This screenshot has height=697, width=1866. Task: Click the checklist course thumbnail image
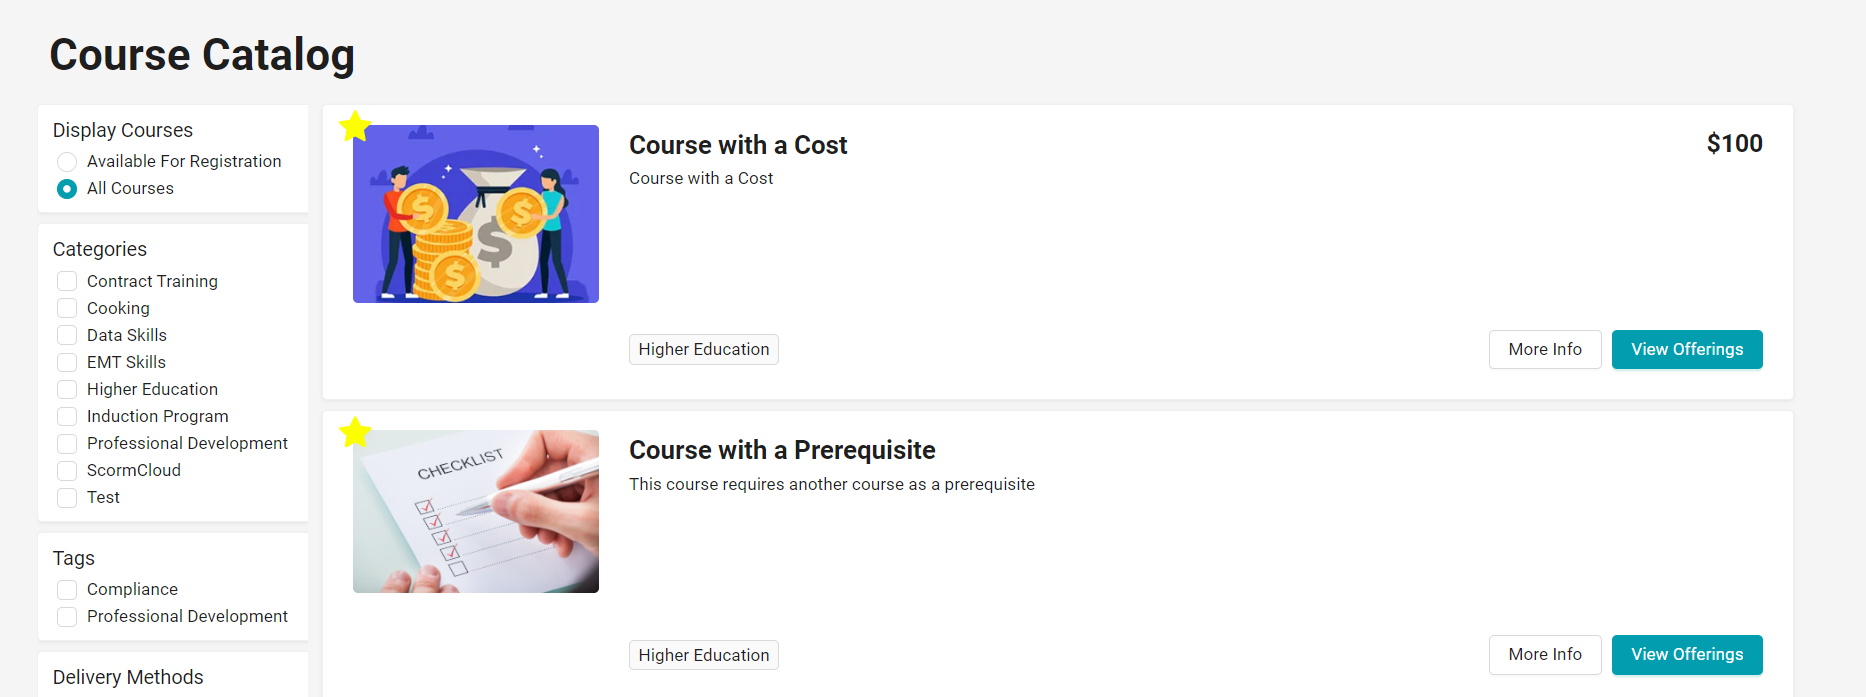click(475, 511)
